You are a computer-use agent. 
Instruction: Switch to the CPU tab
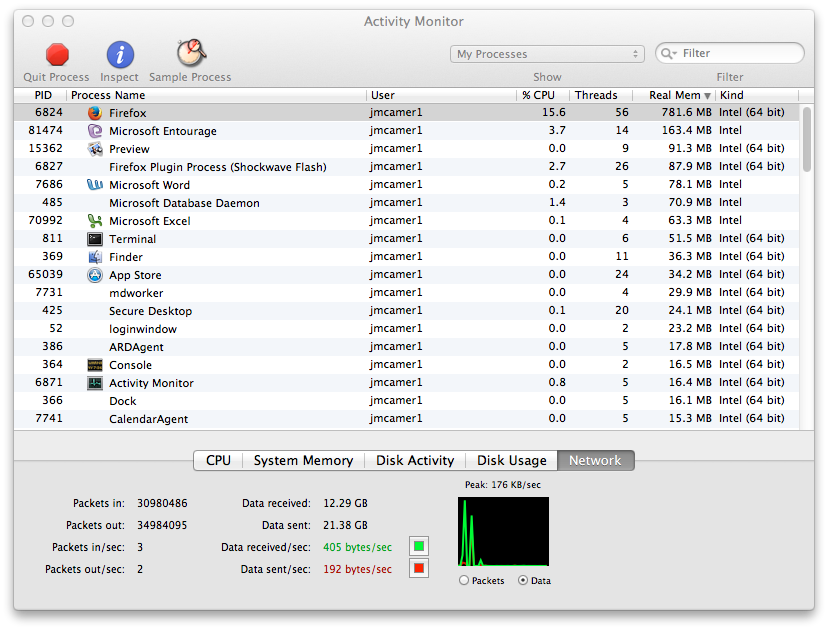[x=218, y=460]
